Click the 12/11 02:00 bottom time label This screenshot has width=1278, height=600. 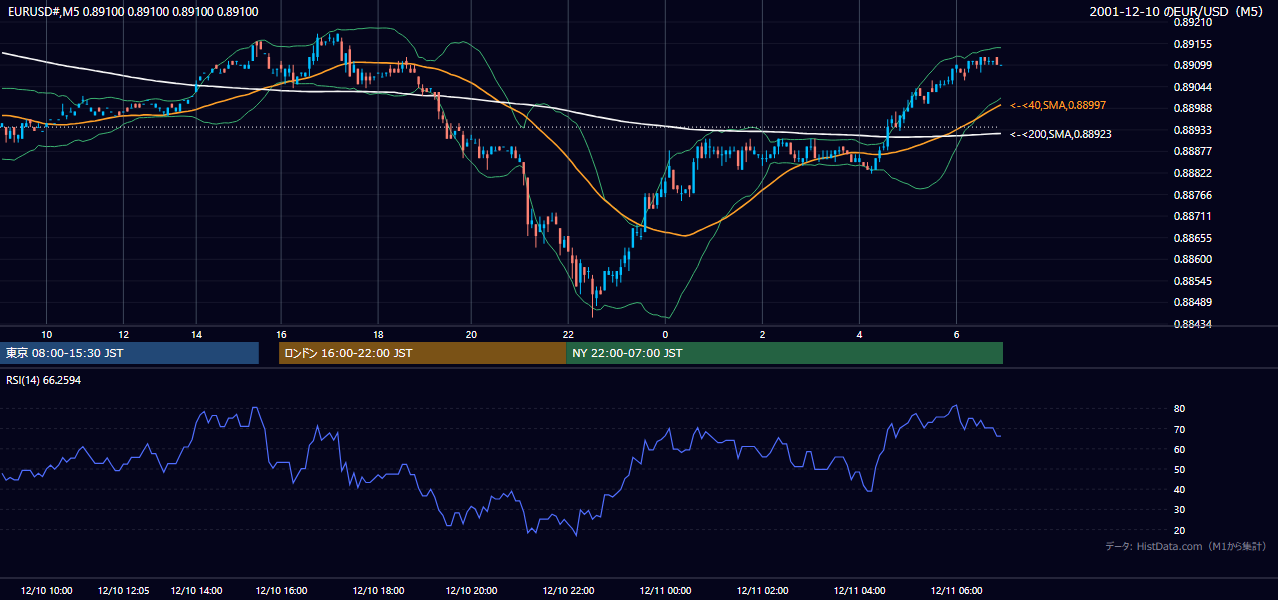[762, 591]
